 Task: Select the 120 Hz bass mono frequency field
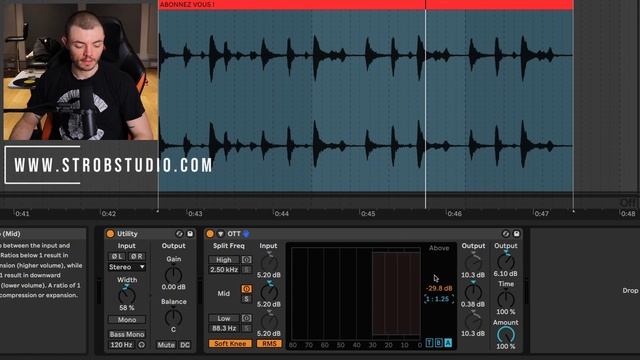point(121,345)
